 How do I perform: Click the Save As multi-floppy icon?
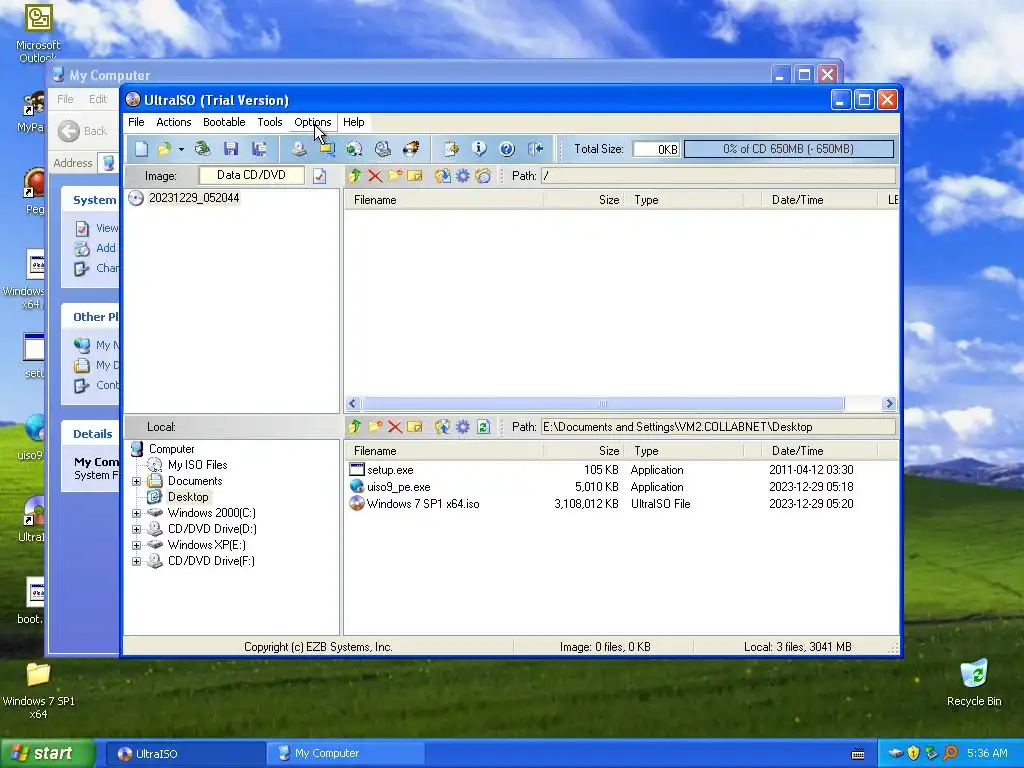259,149
